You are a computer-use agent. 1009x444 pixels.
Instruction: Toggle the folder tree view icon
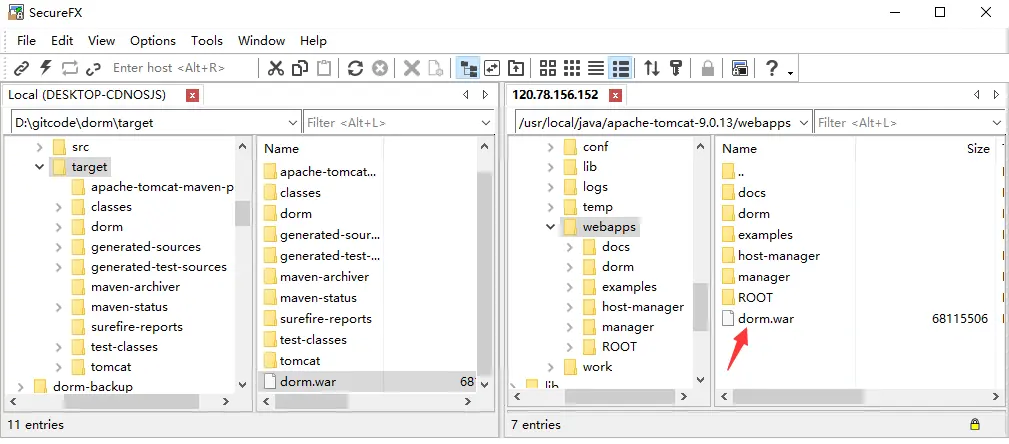[x=467, y=68]
